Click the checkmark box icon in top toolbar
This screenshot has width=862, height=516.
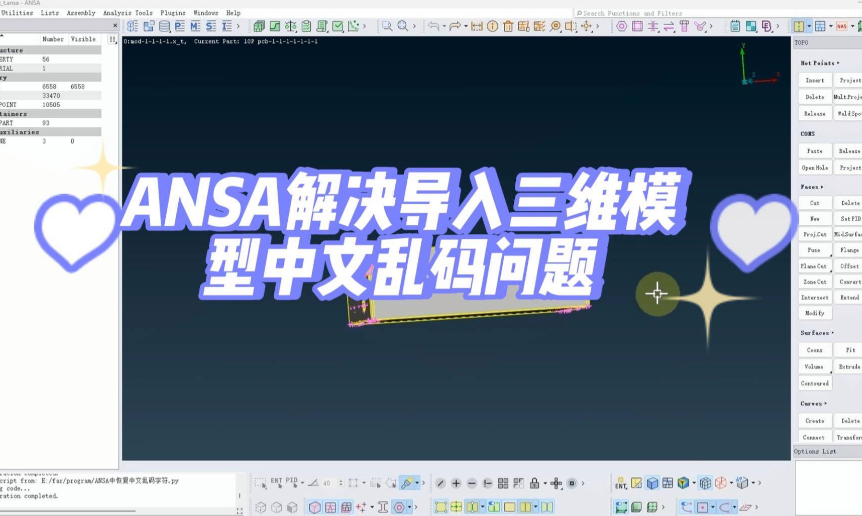pyautogui.click(x=338, y=26)
